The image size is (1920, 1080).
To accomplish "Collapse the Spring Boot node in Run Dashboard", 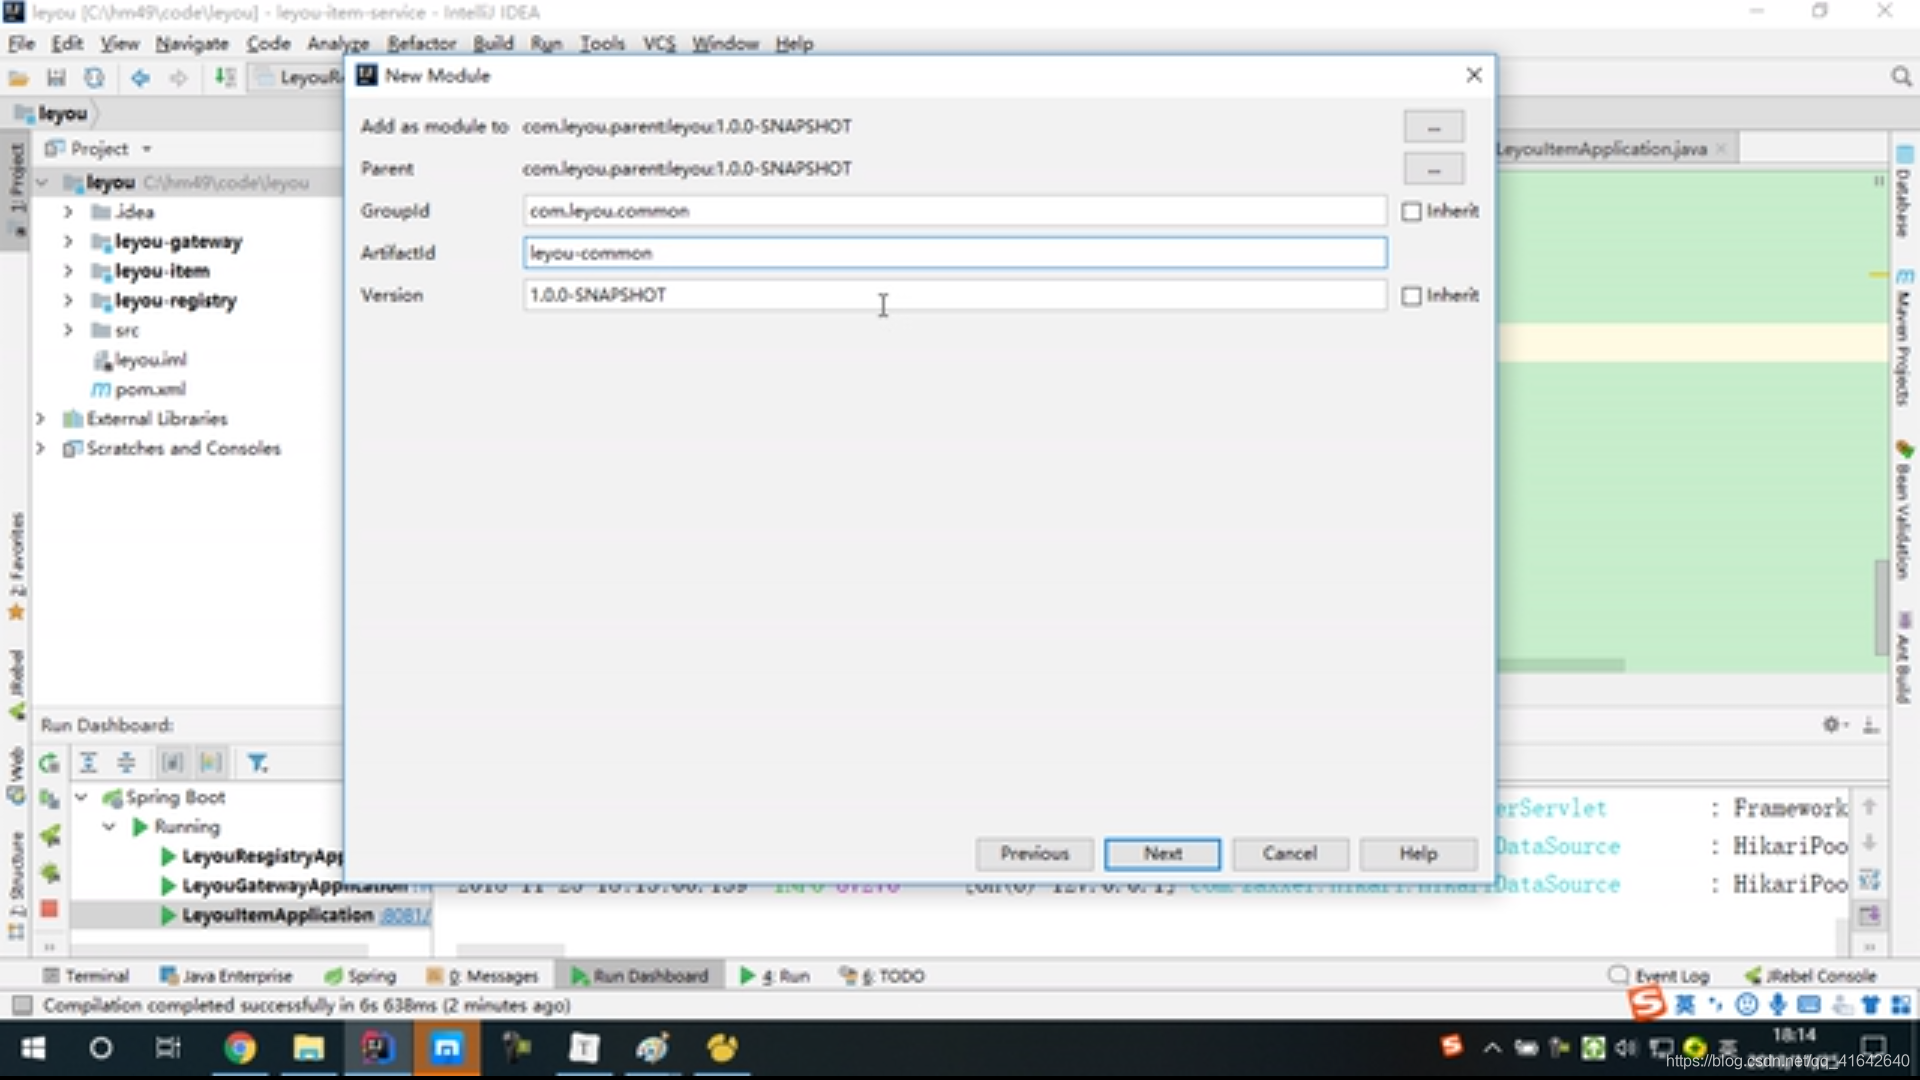I will click(82, 798).
